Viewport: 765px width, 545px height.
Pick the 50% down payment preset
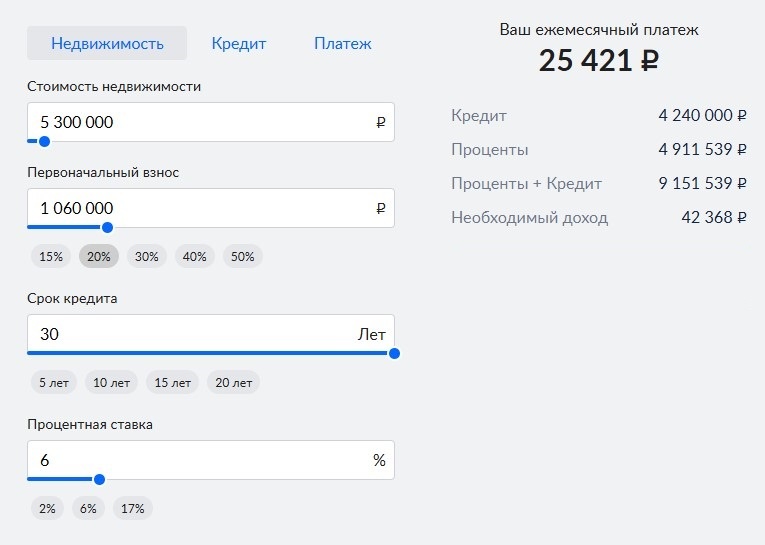click(243, 257)
